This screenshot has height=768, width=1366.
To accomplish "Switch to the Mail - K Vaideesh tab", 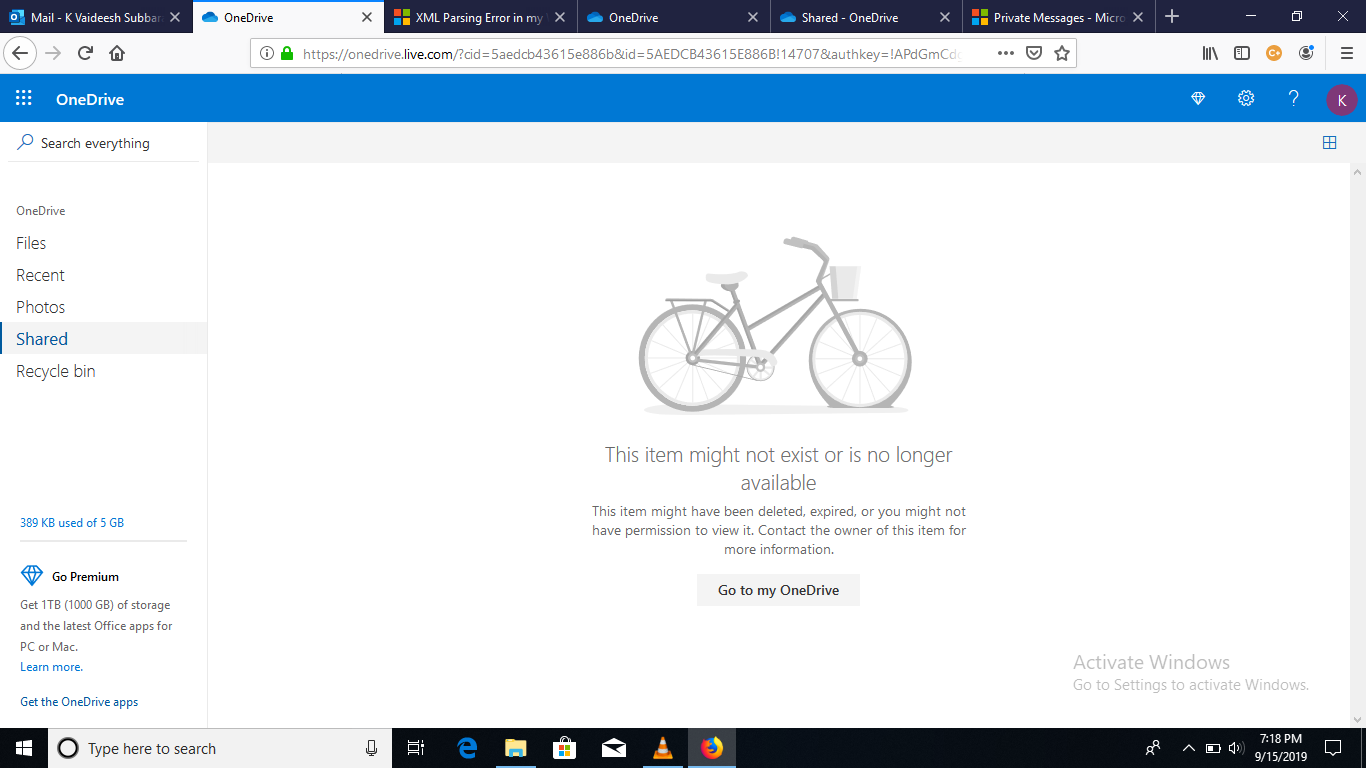I will tap(96, 17).
